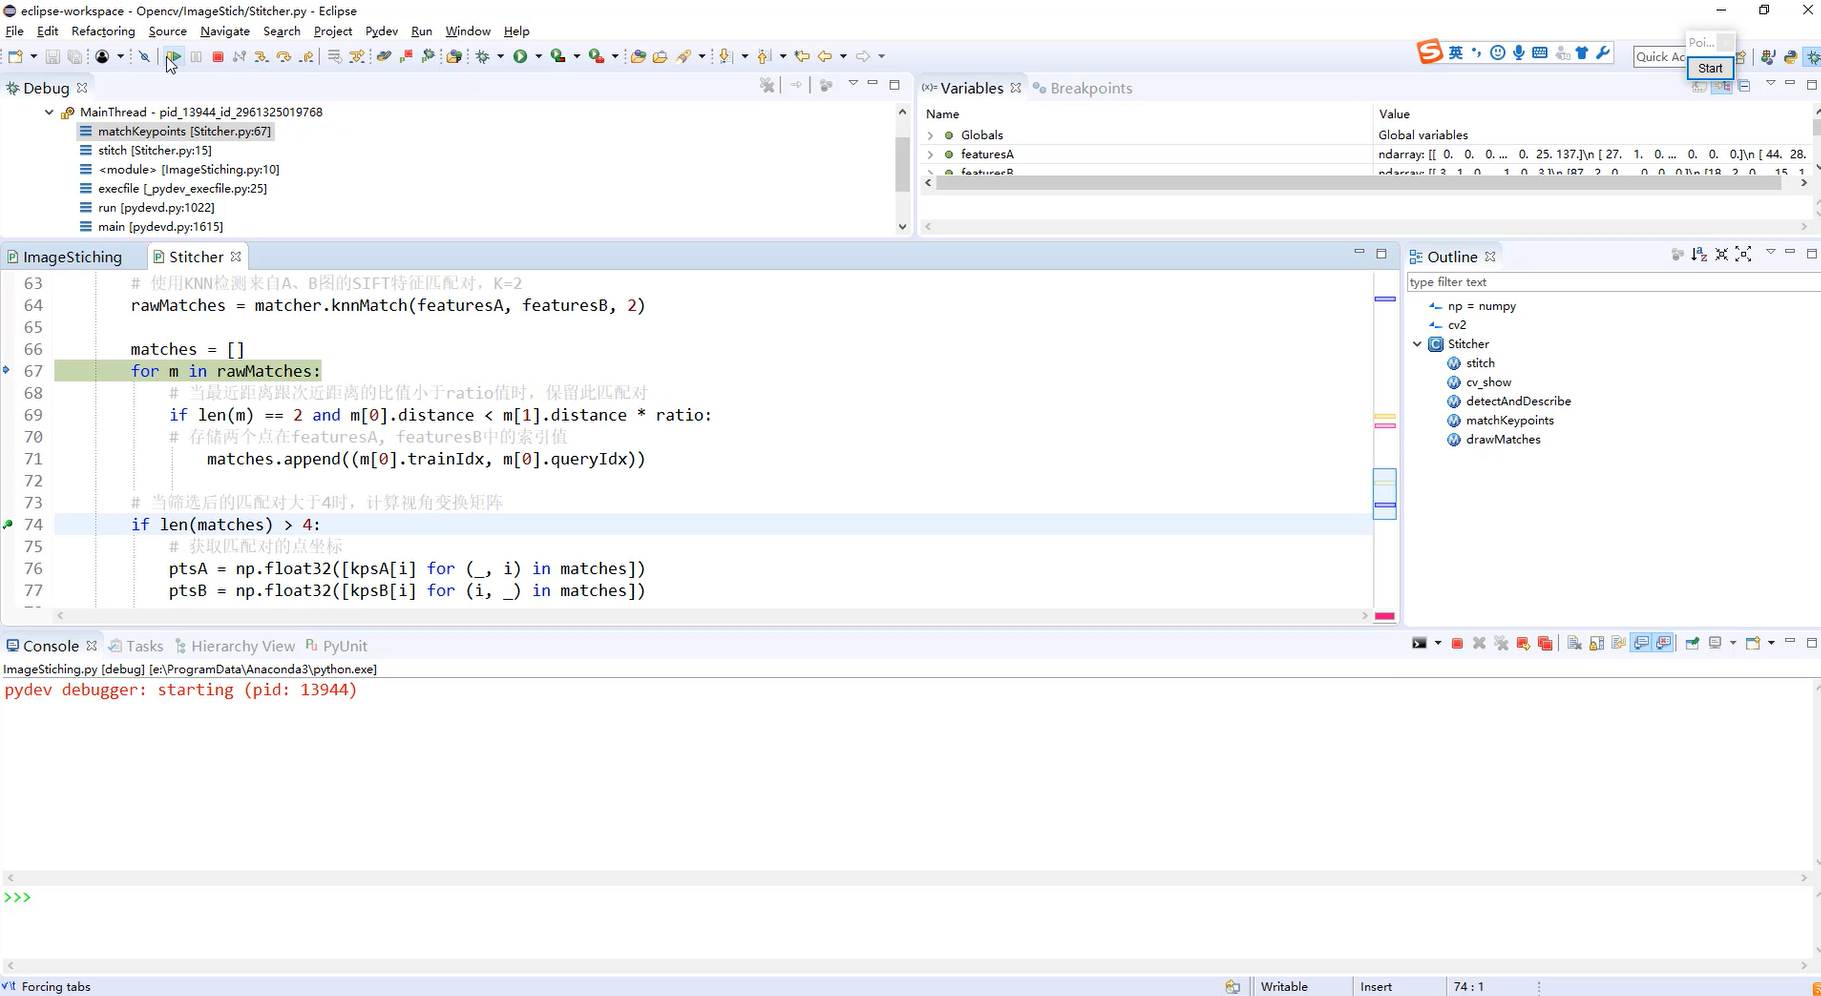Open the Refactoring menu
This screenshot has width=1821, height=996.
[103, 31]
